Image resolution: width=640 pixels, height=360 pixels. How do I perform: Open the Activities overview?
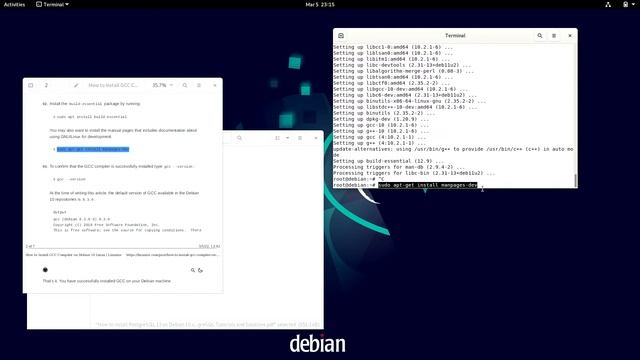[14, 4]
